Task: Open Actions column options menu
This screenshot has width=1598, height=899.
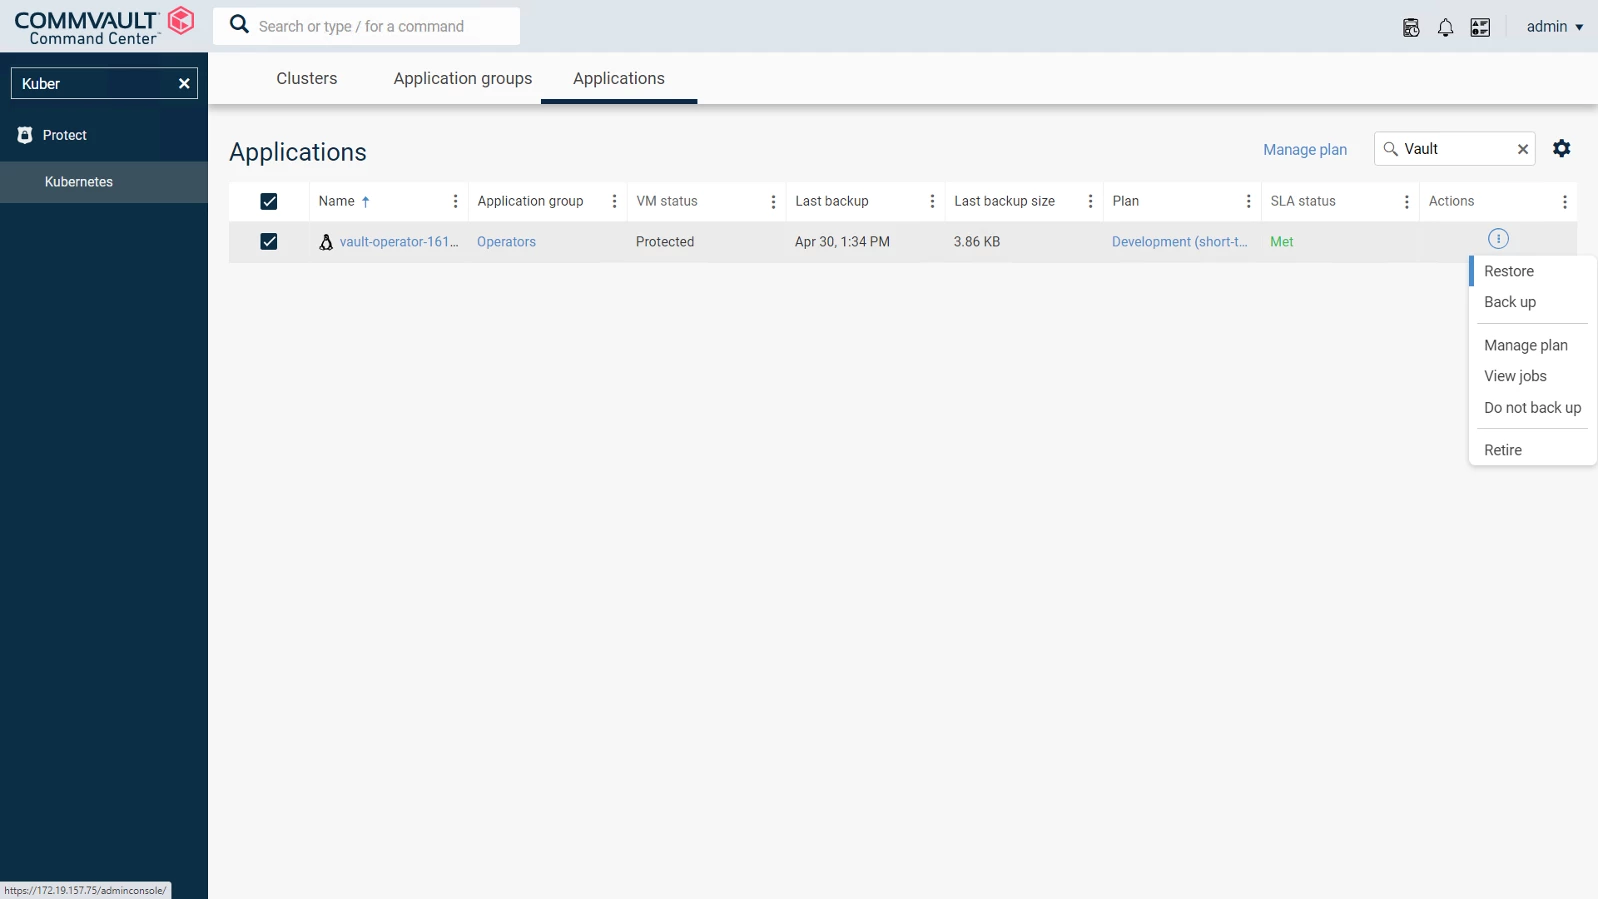Action: point(1564,202)
